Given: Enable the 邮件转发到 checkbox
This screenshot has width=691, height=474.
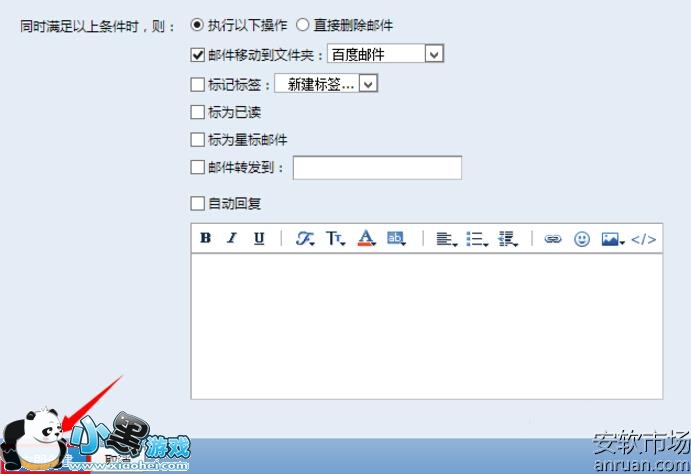Looking at the screenshot, I should tap(197, 167).
